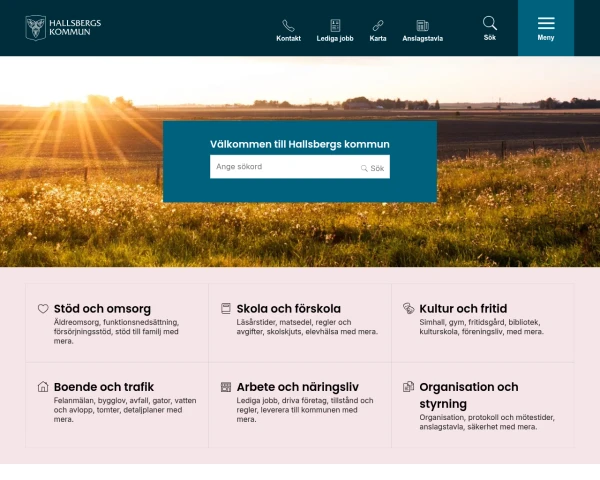Click the Kontakt phone icon
The image size is (600, 480).
(288, 26)
